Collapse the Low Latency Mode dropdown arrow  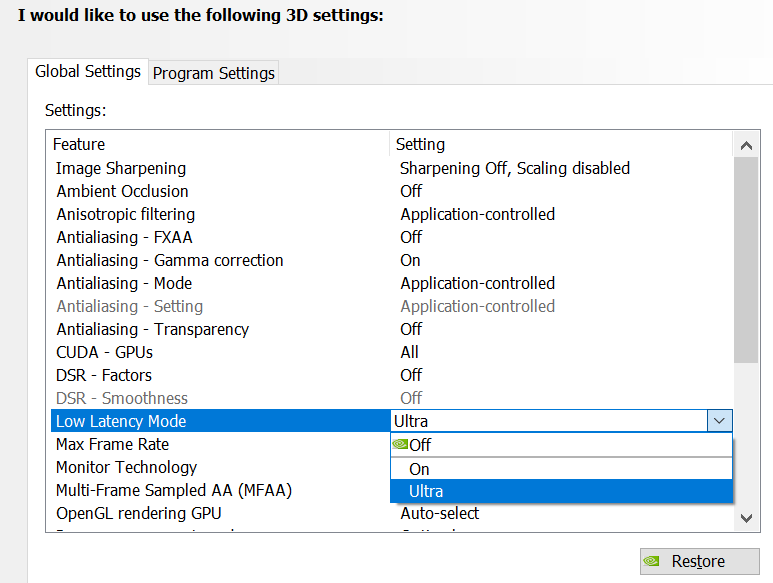[x=719, y=421]
